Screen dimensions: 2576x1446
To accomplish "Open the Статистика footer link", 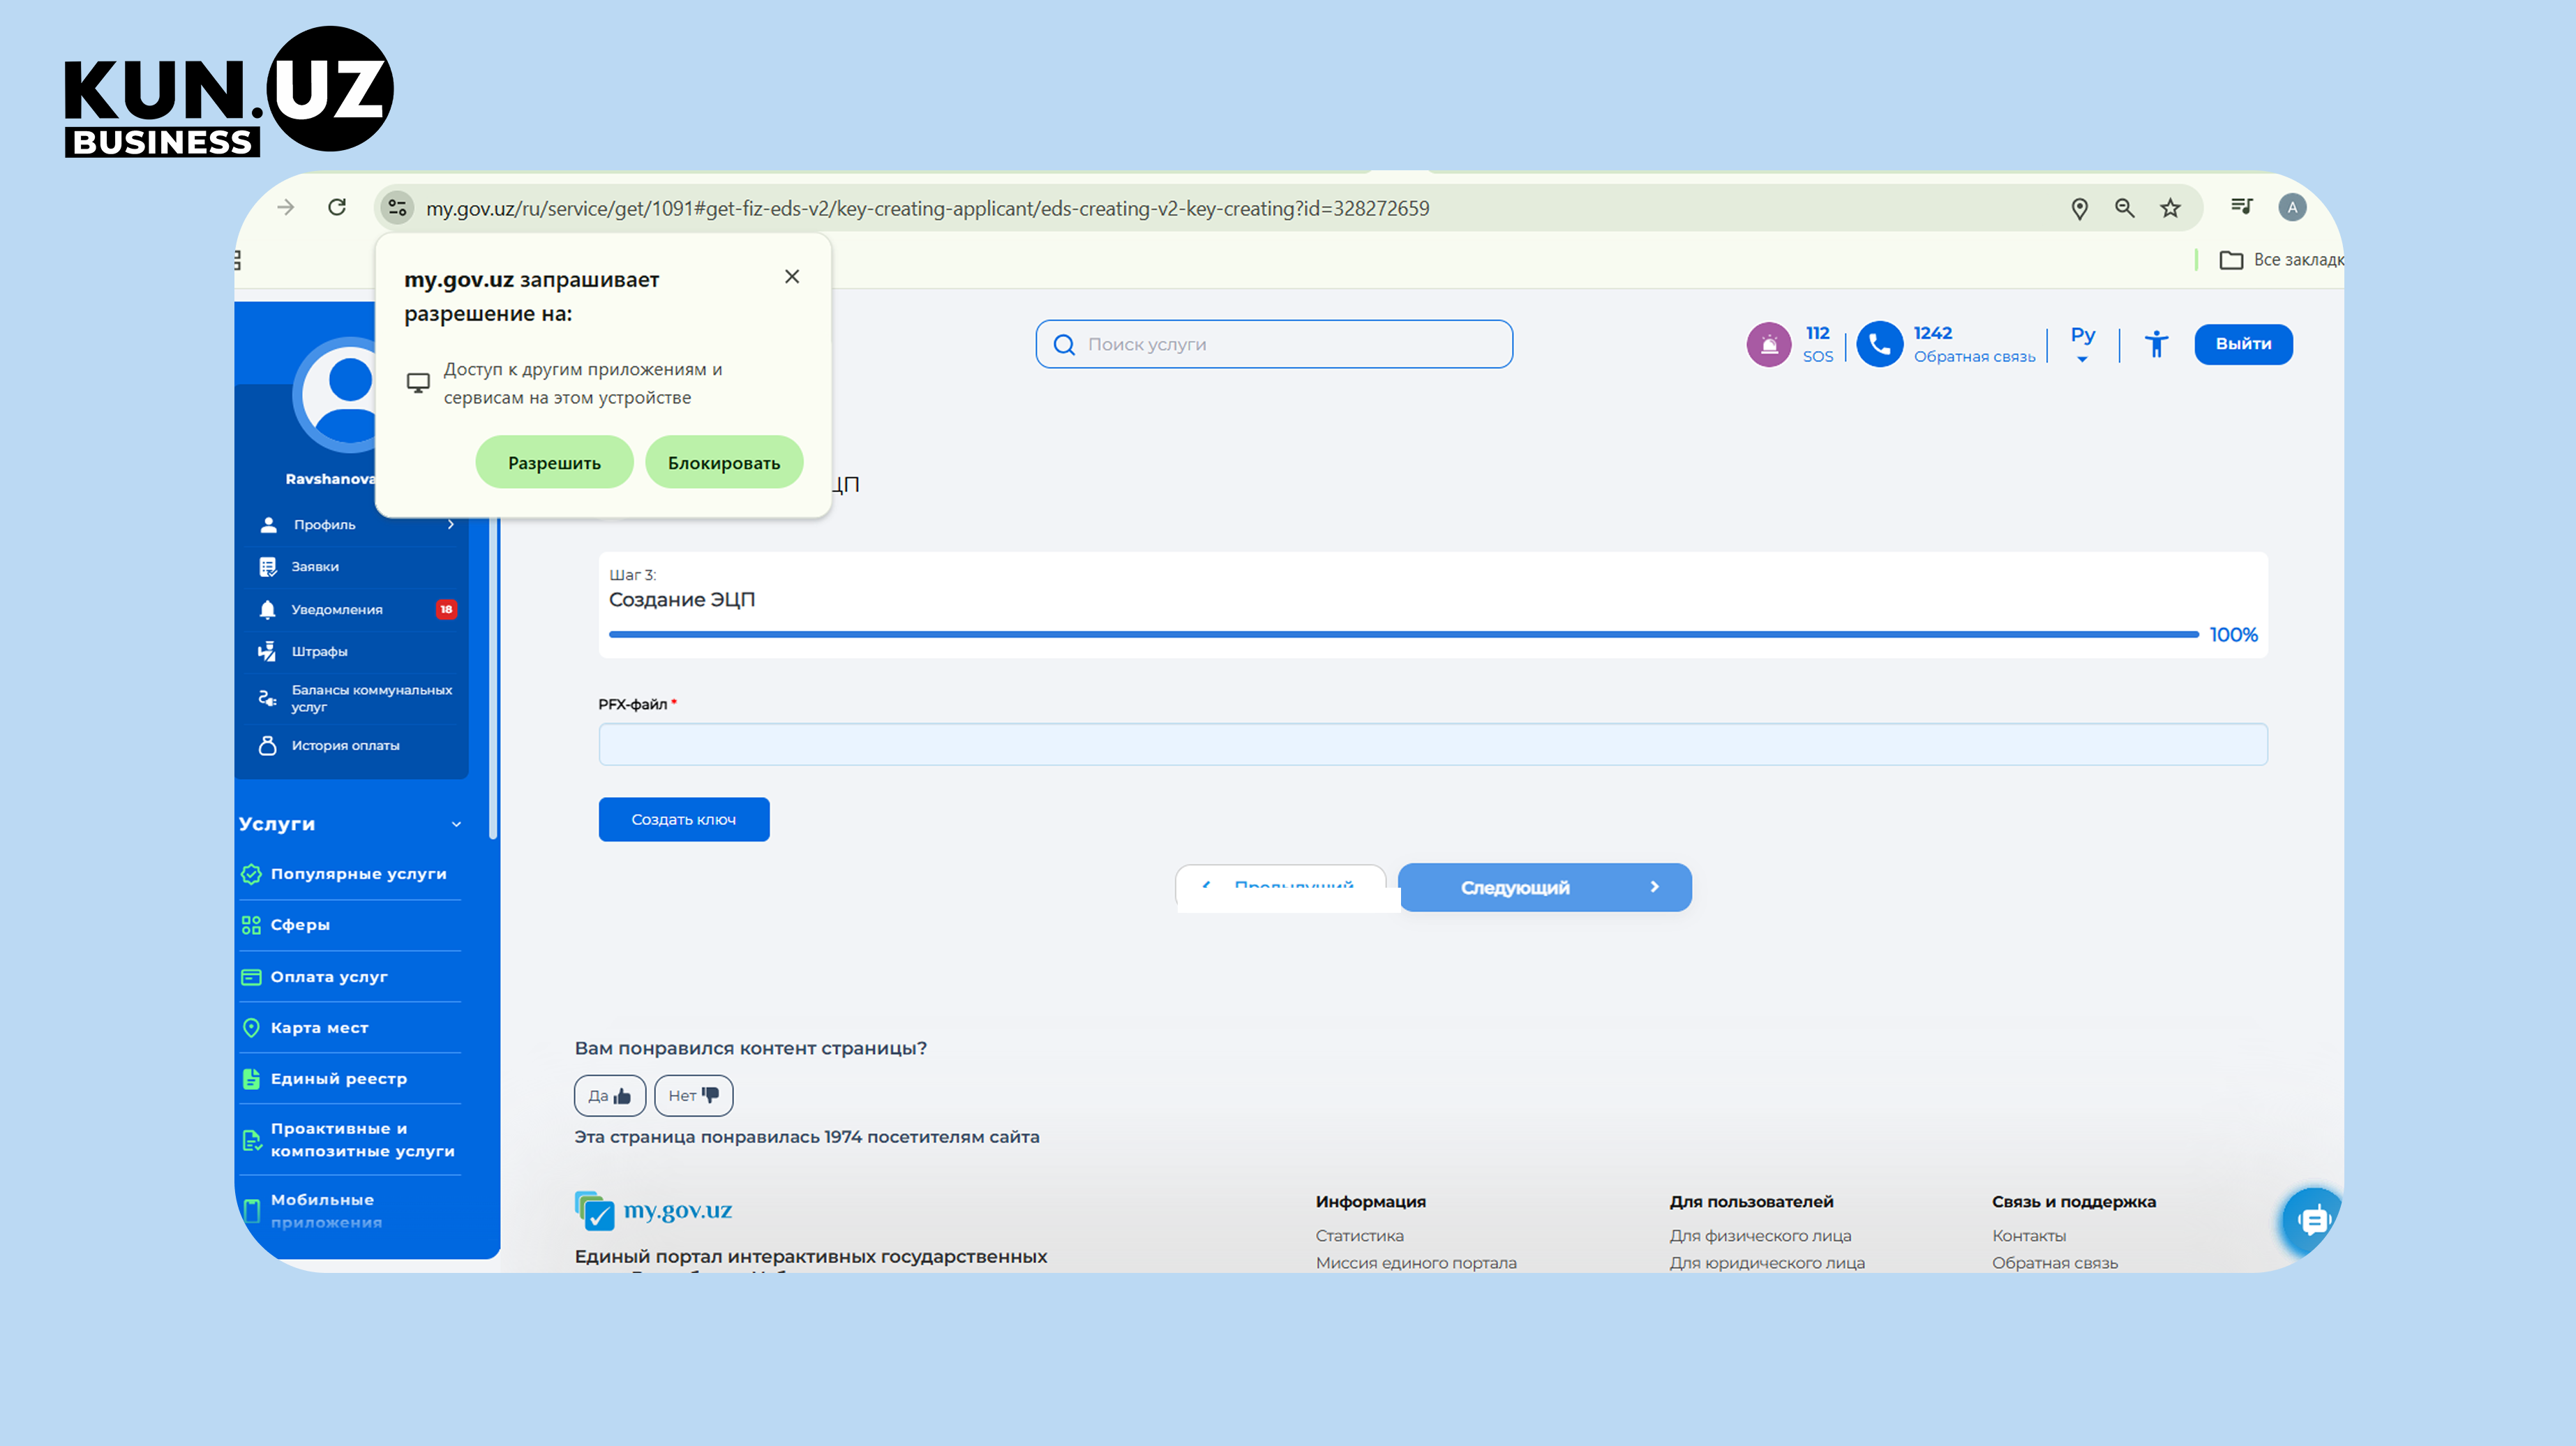I will (1359, 1236).
